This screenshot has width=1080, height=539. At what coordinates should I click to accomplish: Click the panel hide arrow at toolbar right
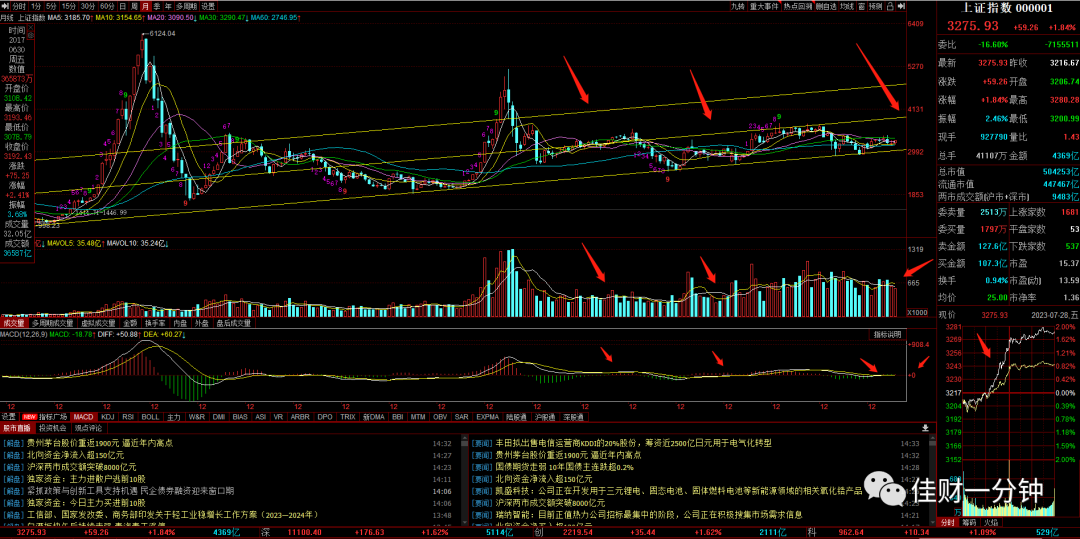[901, 6]
